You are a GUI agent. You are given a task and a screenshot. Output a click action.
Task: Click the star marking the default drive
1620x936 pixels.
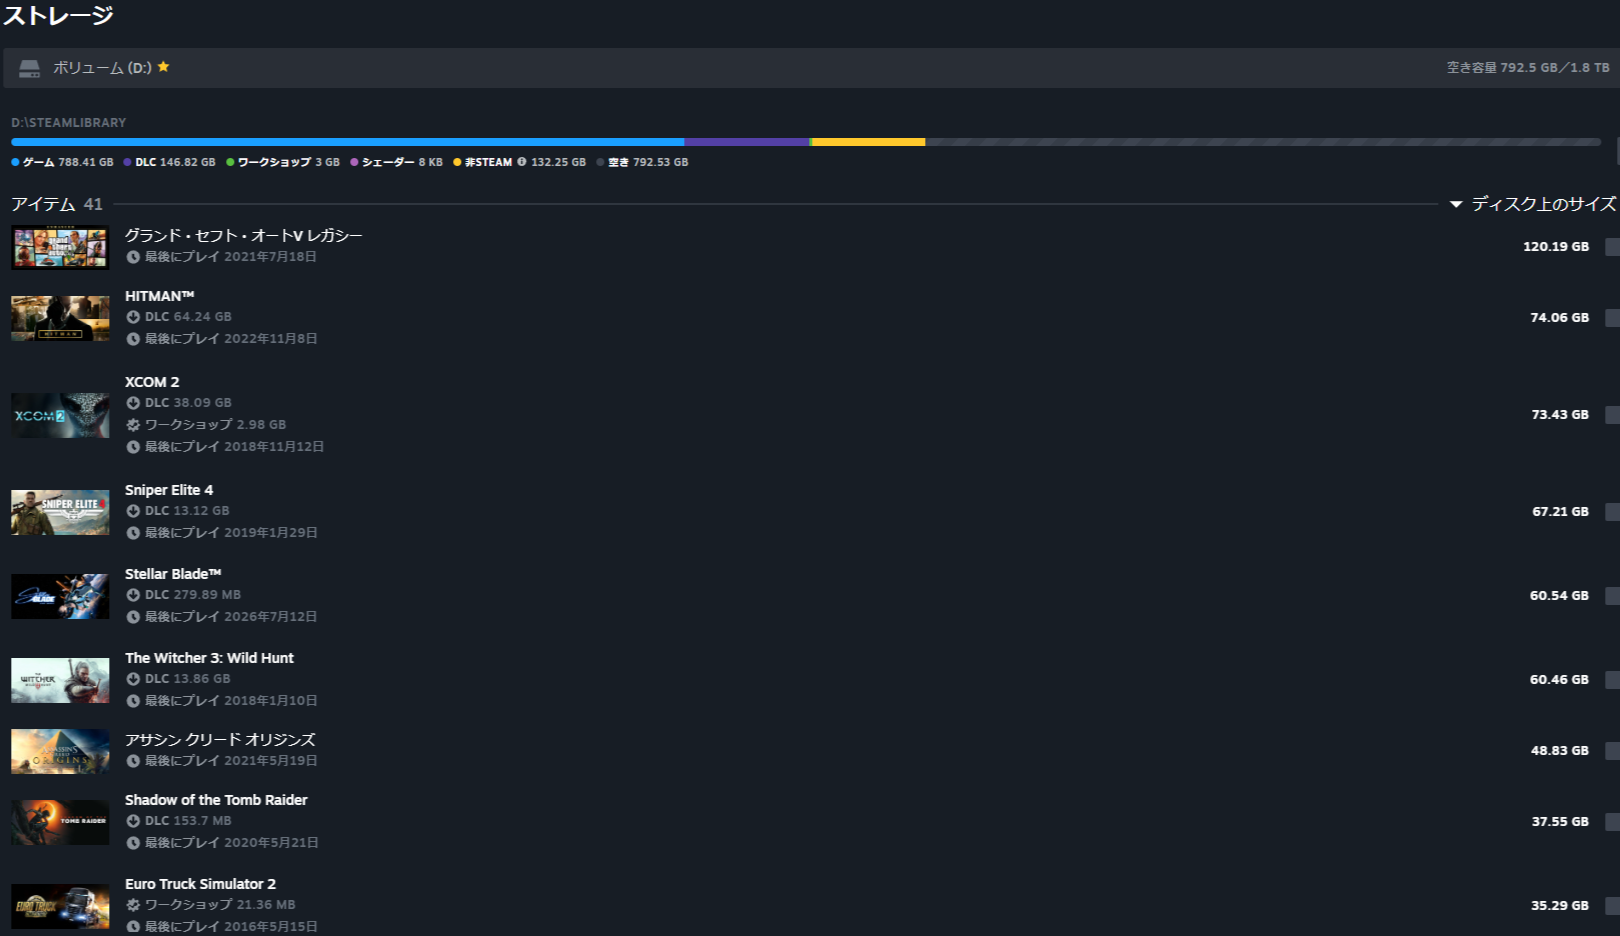point(163,67)
